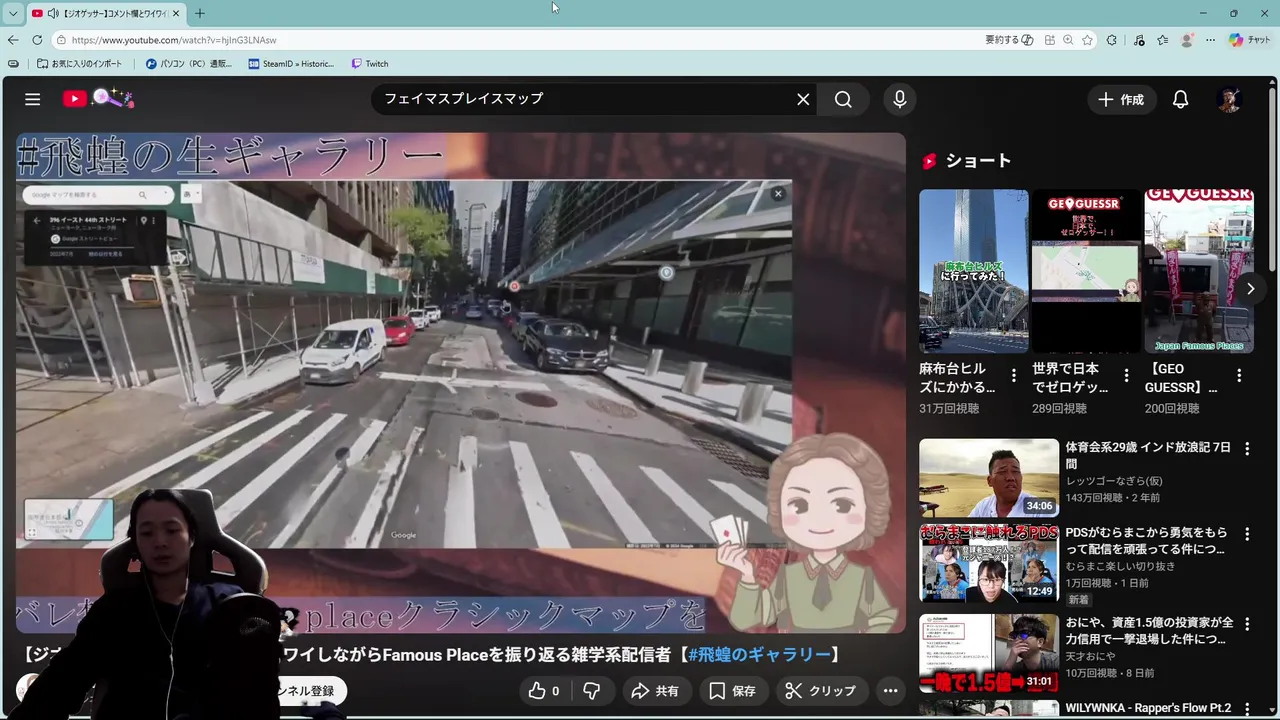Open options for おにや 資産1.5億 video
The width and height of the screenshot is (1280, 720).
pos(1247,624)
